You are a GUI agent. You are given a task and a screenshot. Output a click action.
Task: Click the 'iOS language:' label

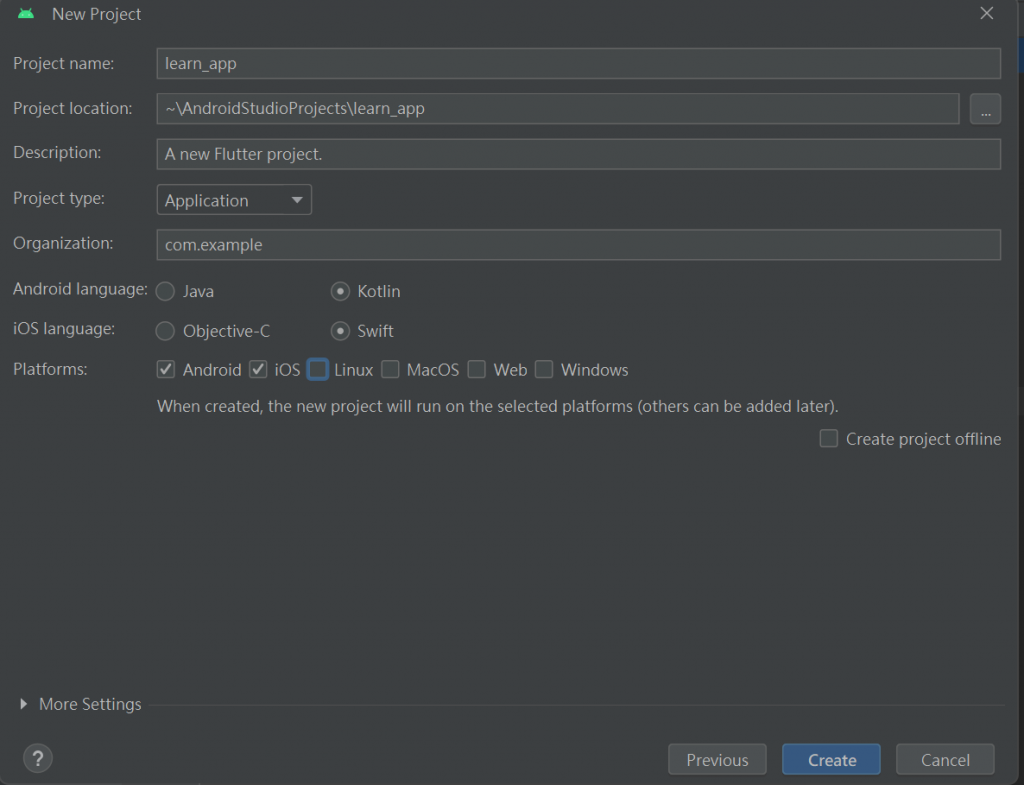64,328
